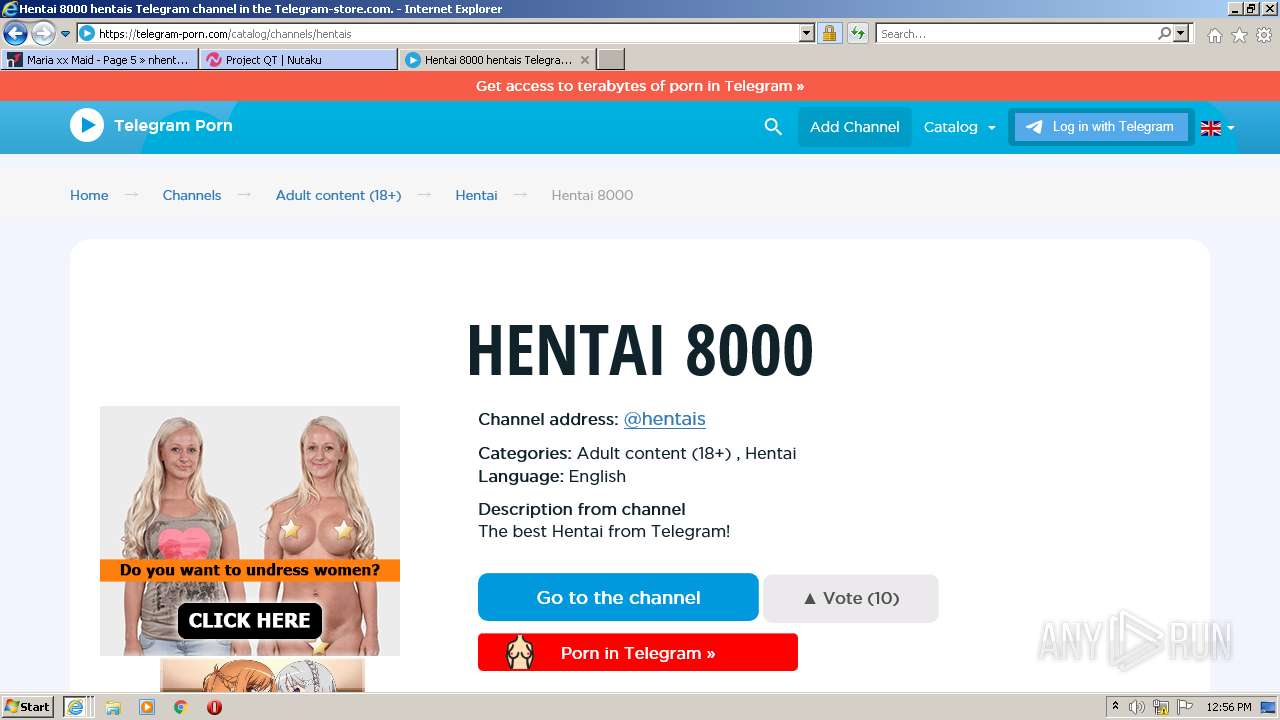1280x720 pixels.
Task: Click the 12:56 PM system clock
Action: click(x=1229, y=707)
